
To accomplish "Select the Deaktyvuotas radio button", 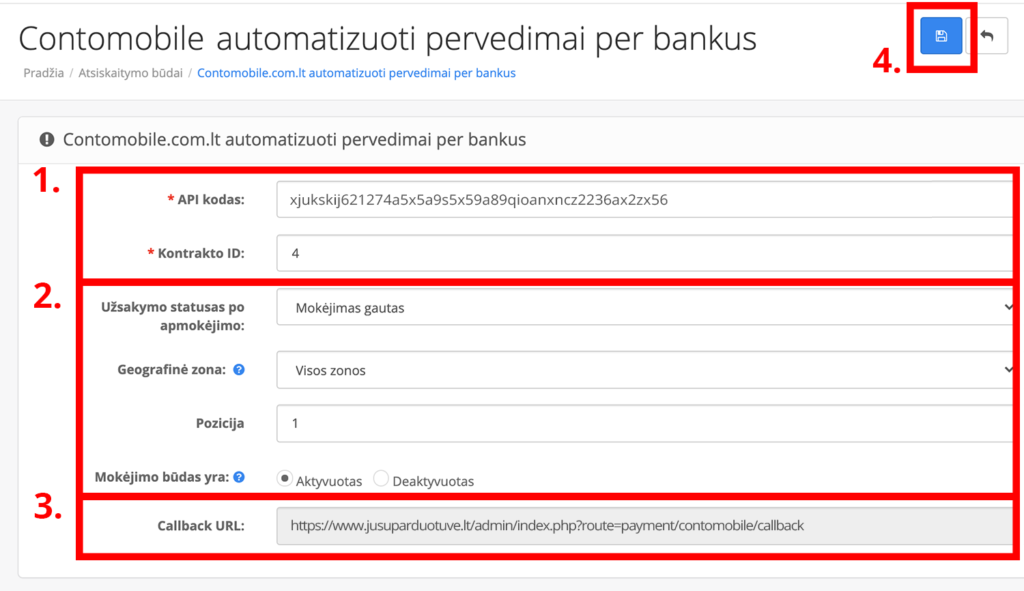I will click(381, 479).
